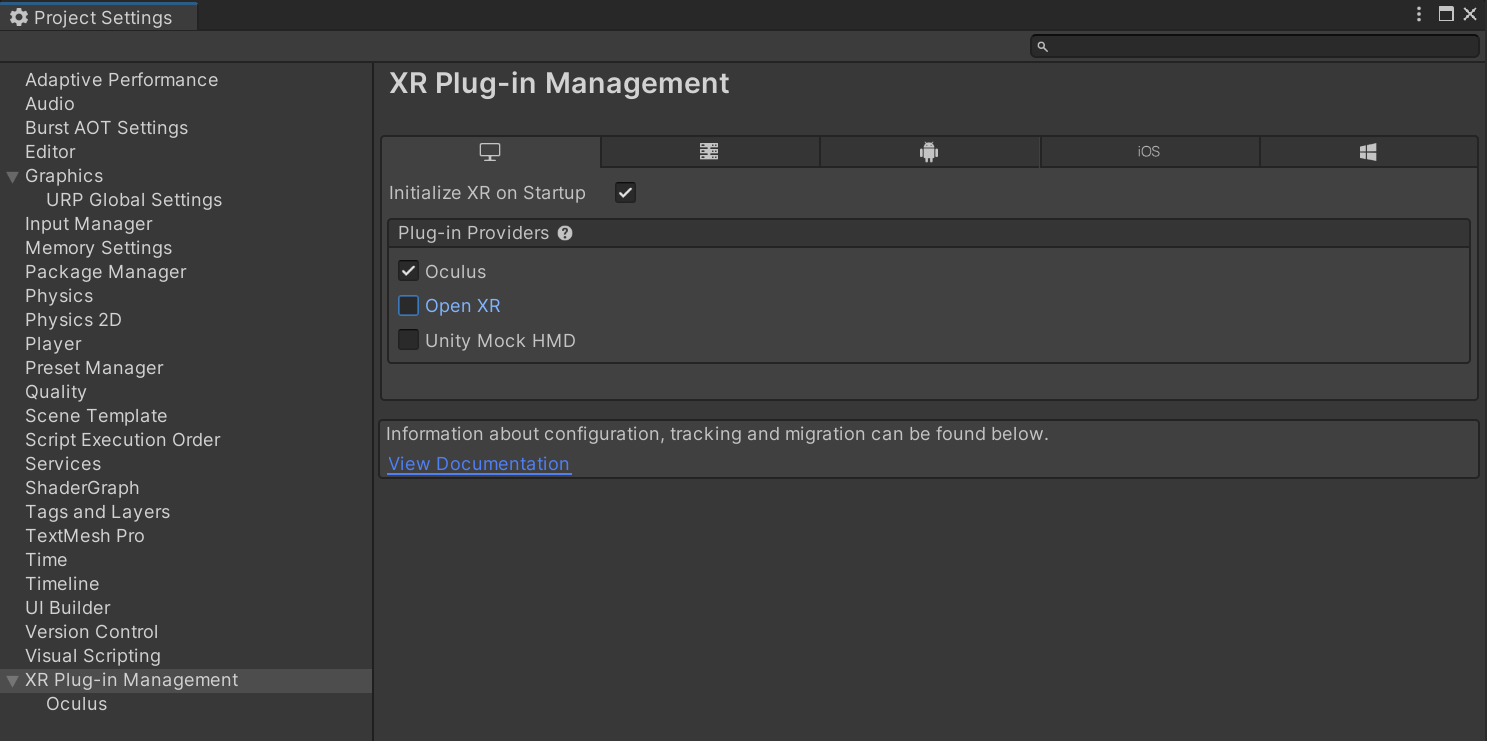The image size is (1487, 741).
Task: Open Visual Scripting settings
Action: 93,656
